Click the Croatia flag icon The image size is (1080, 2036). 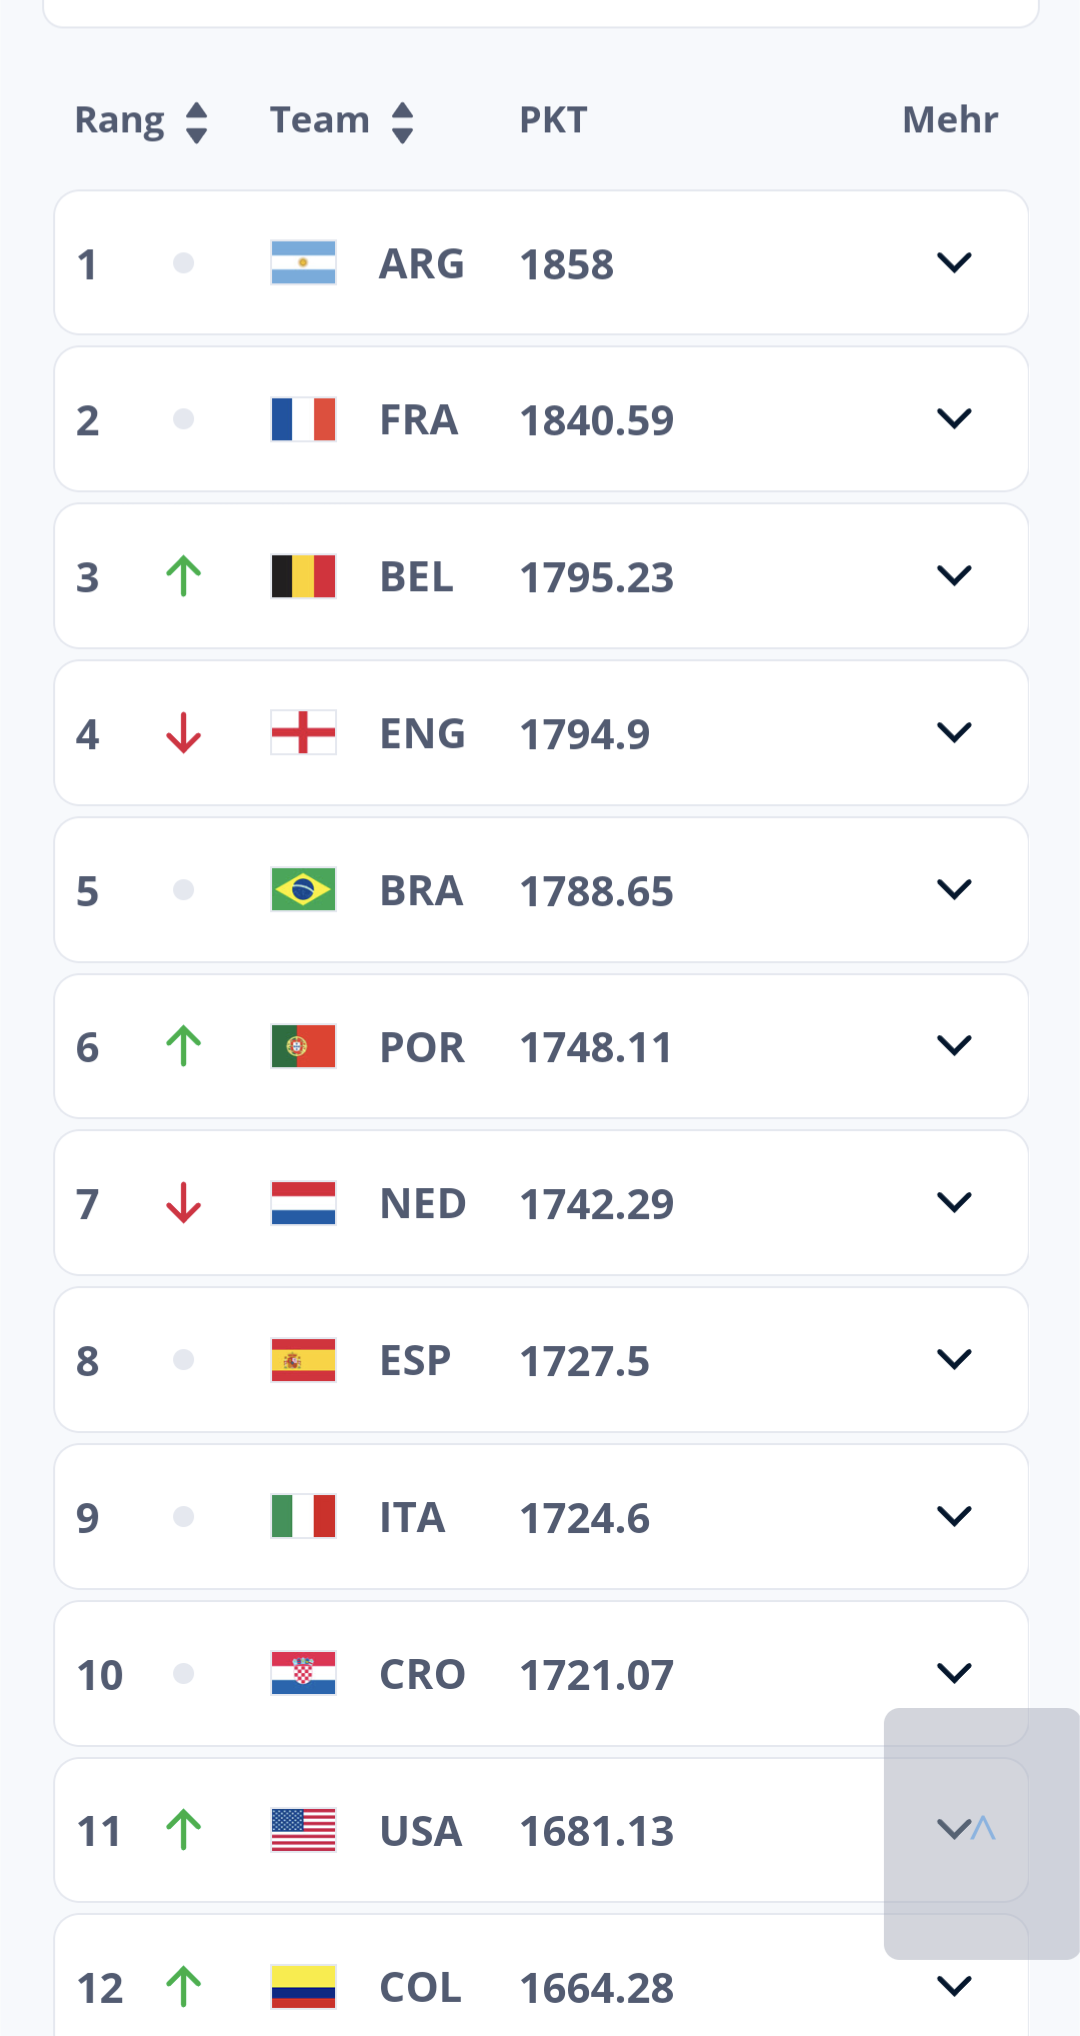(303, 1673)
